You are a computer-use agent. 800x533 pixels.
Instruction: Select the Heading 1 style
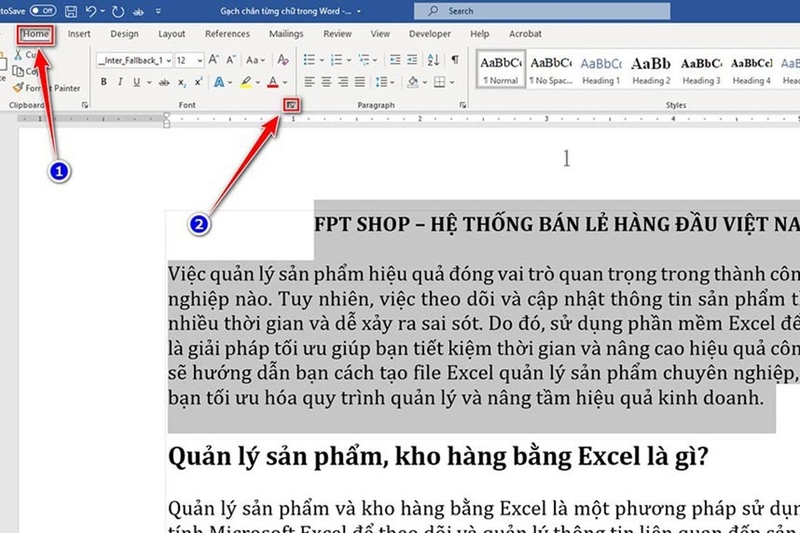601,69
